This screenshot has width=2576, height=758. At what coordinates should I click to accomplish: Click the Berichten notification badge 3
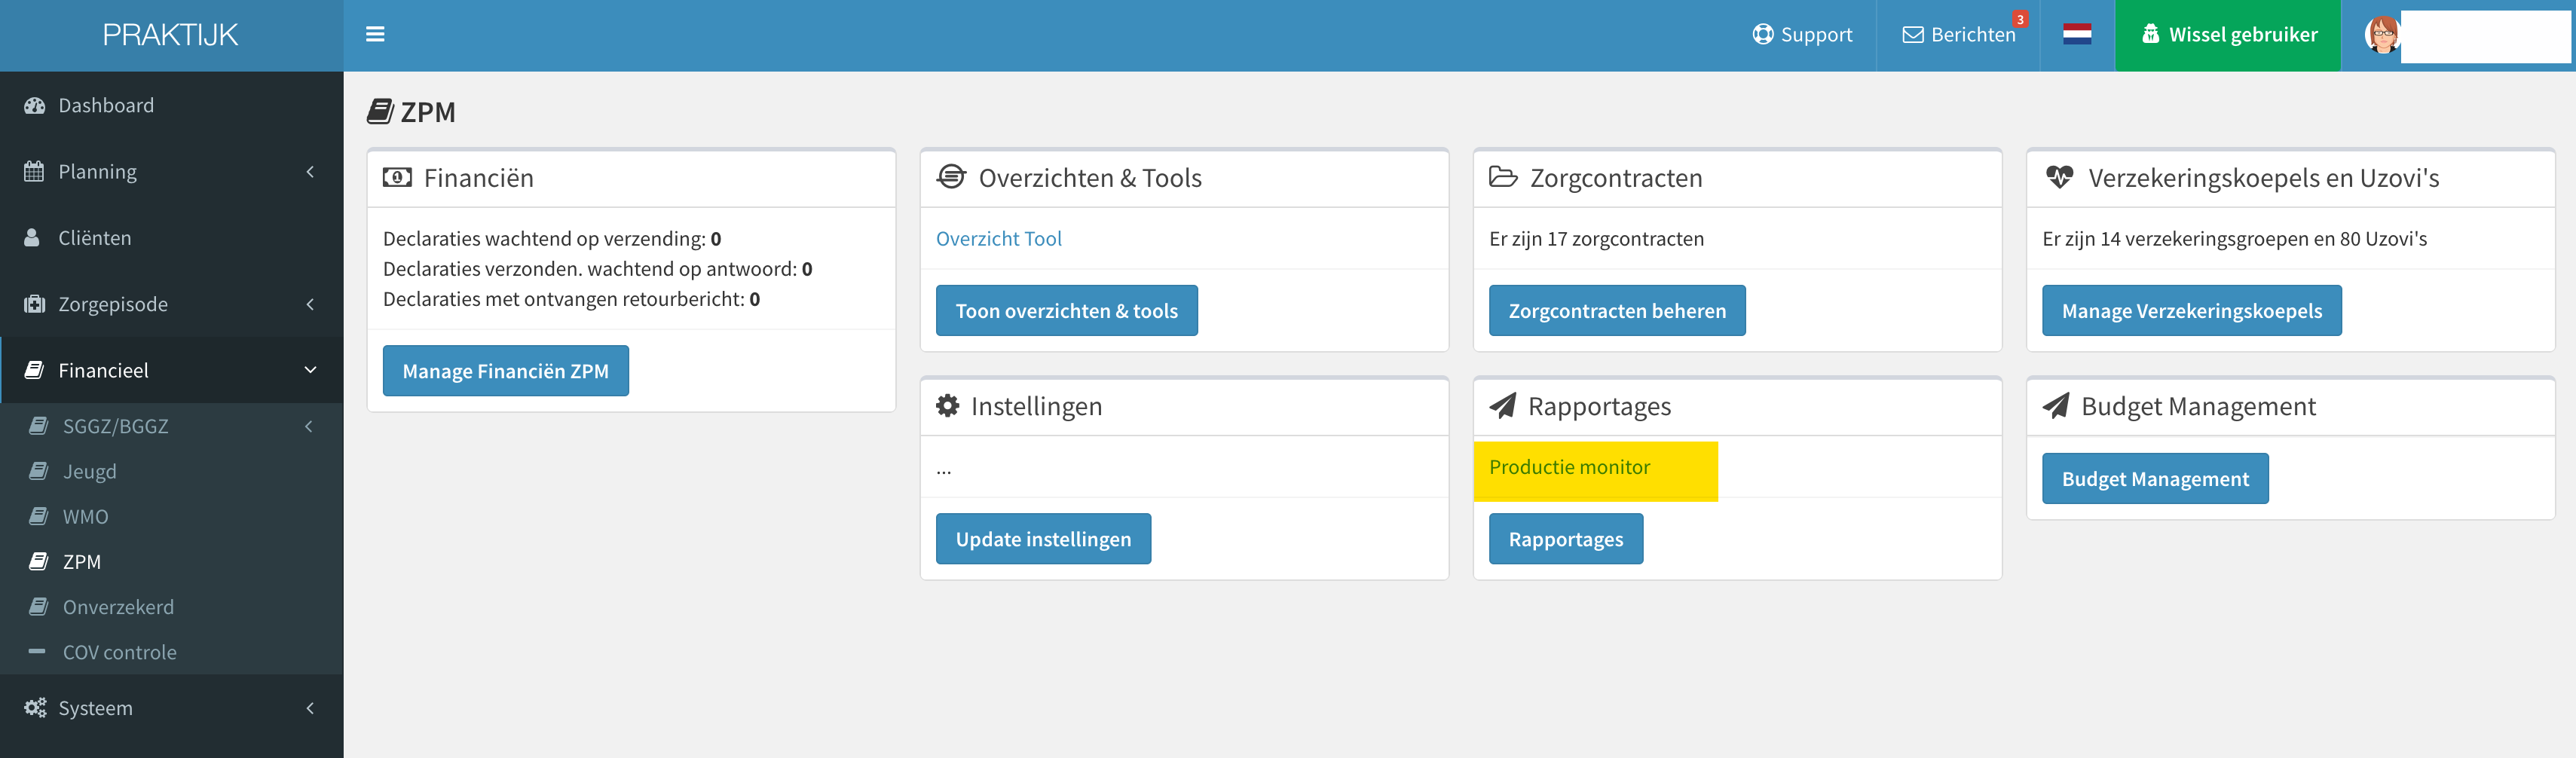click(x=2020, y=19)
